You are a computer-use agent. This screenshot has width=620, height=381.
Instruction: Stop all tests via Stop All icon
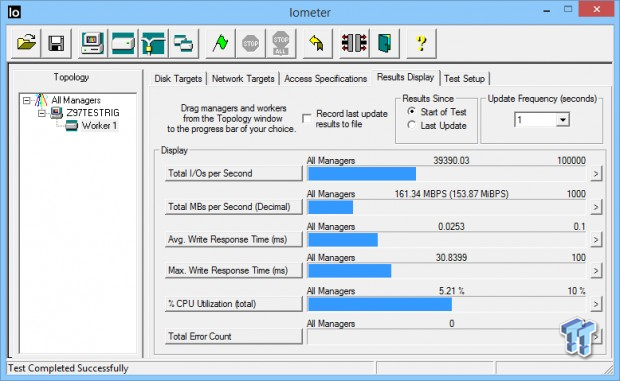coord(281,43)
